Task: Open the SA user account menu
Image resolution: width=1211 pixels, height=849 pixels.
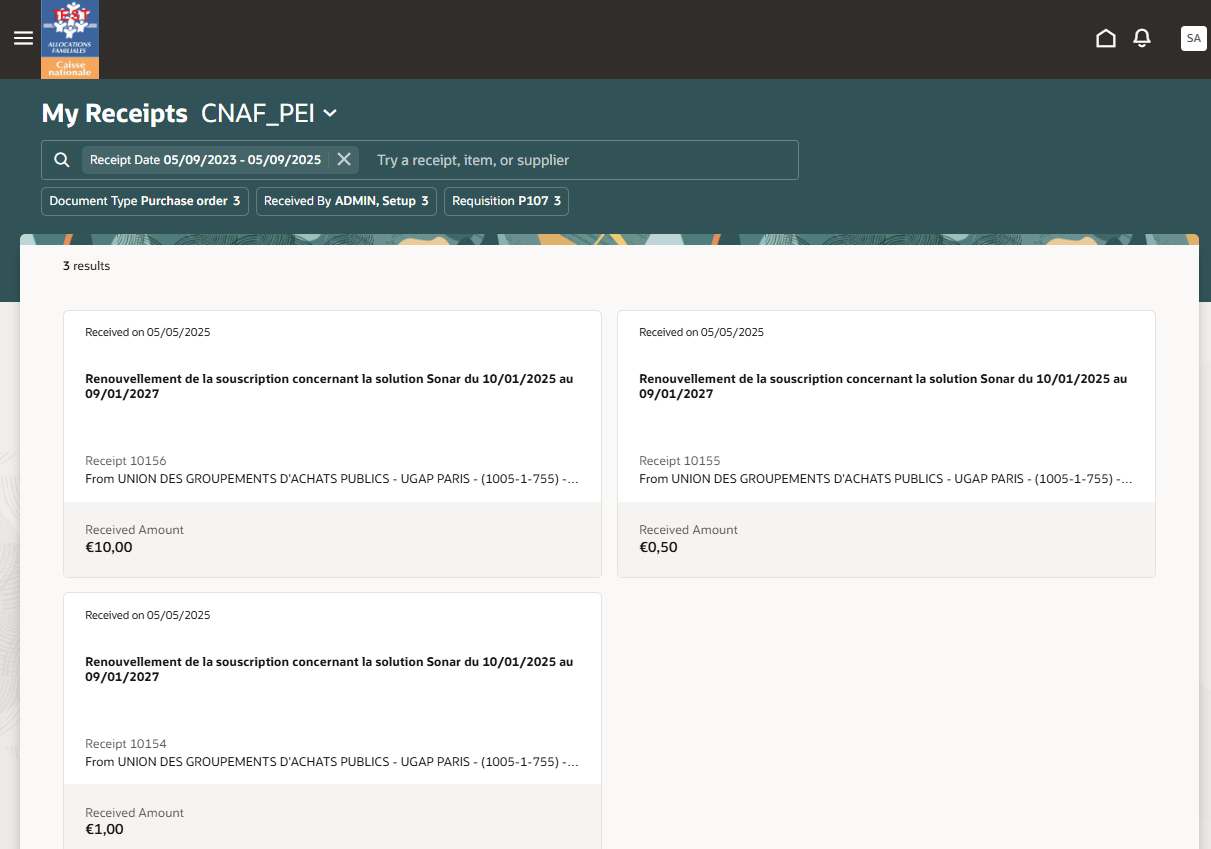Action: click(1193, 38)
